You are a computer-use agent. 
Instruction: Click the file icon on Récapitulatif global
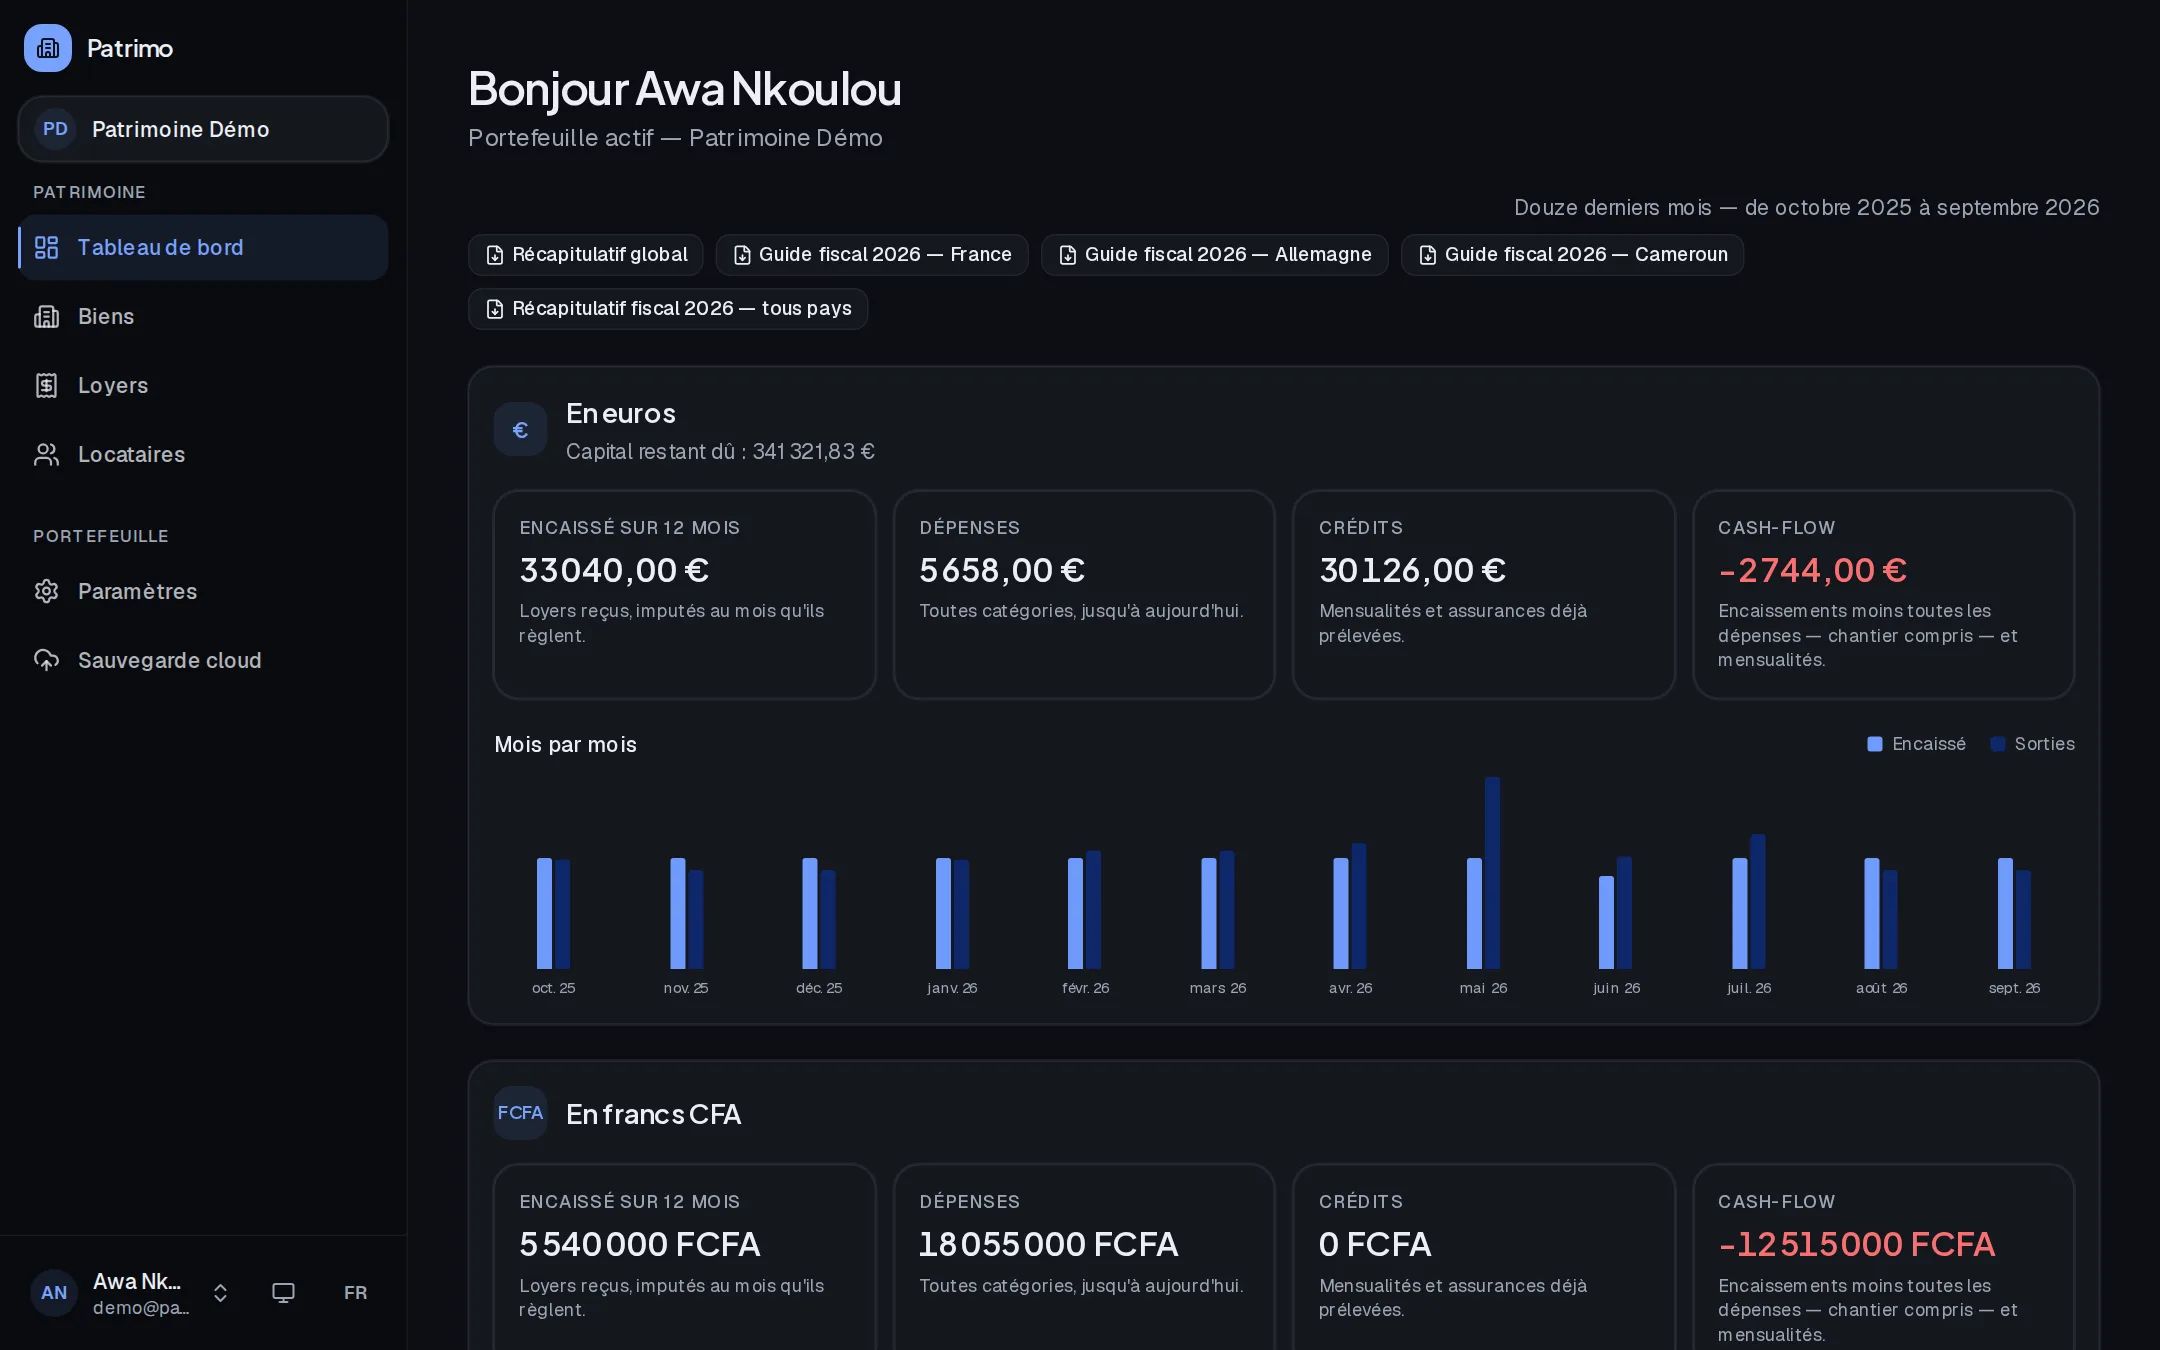point(495,255)
